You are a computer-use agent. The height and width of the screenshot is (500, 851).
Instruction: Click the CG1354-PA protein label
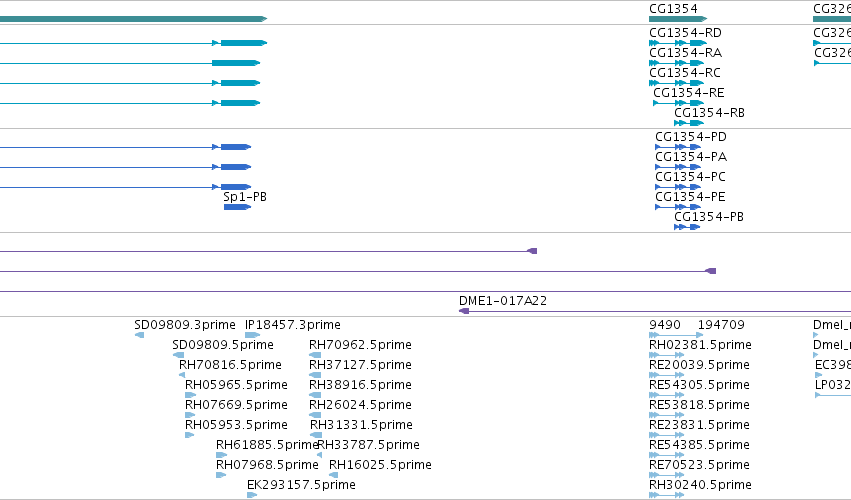pyautogui.click(x=691, y=157)
